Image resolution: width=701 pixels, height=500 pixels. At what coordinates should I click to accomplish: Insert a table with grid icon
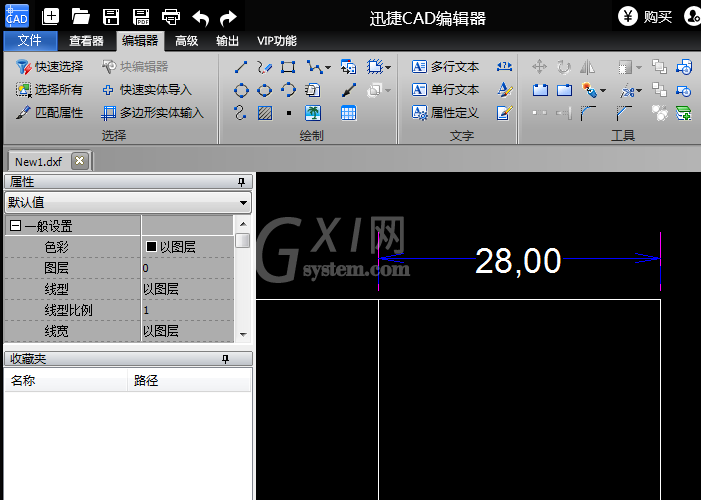(x=348, y=113)
